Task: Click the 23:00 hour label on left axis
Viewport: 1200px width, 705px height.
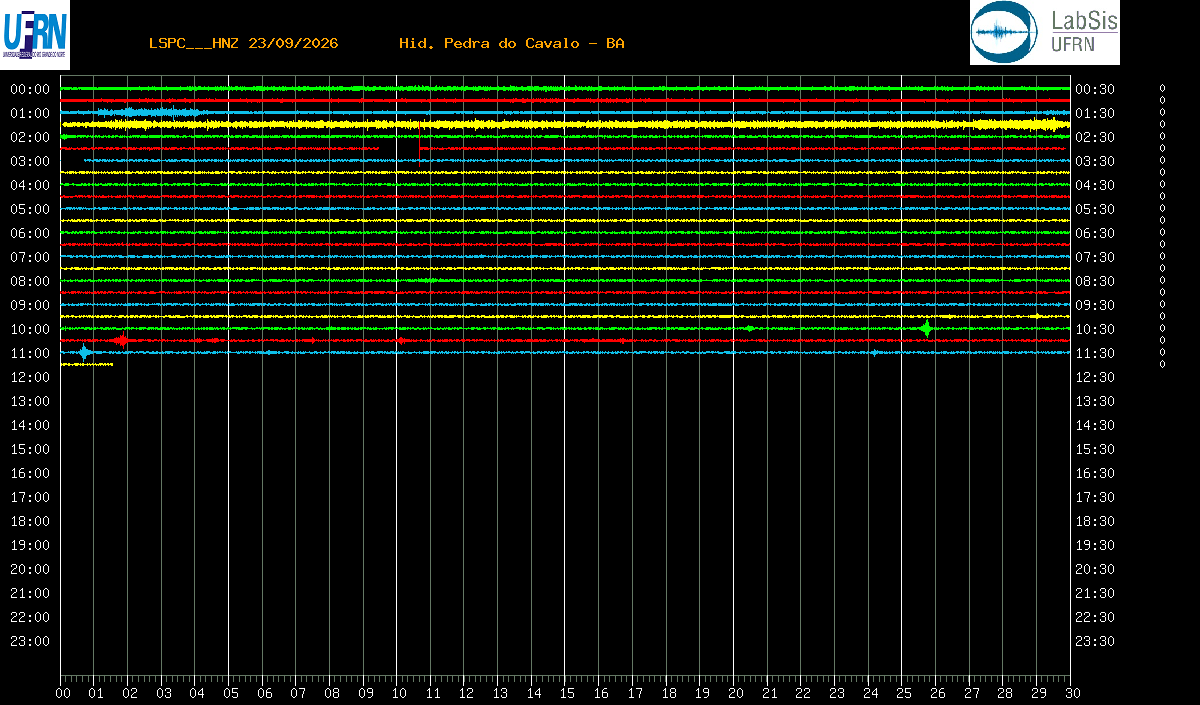Action: click(x=30, y=641)
